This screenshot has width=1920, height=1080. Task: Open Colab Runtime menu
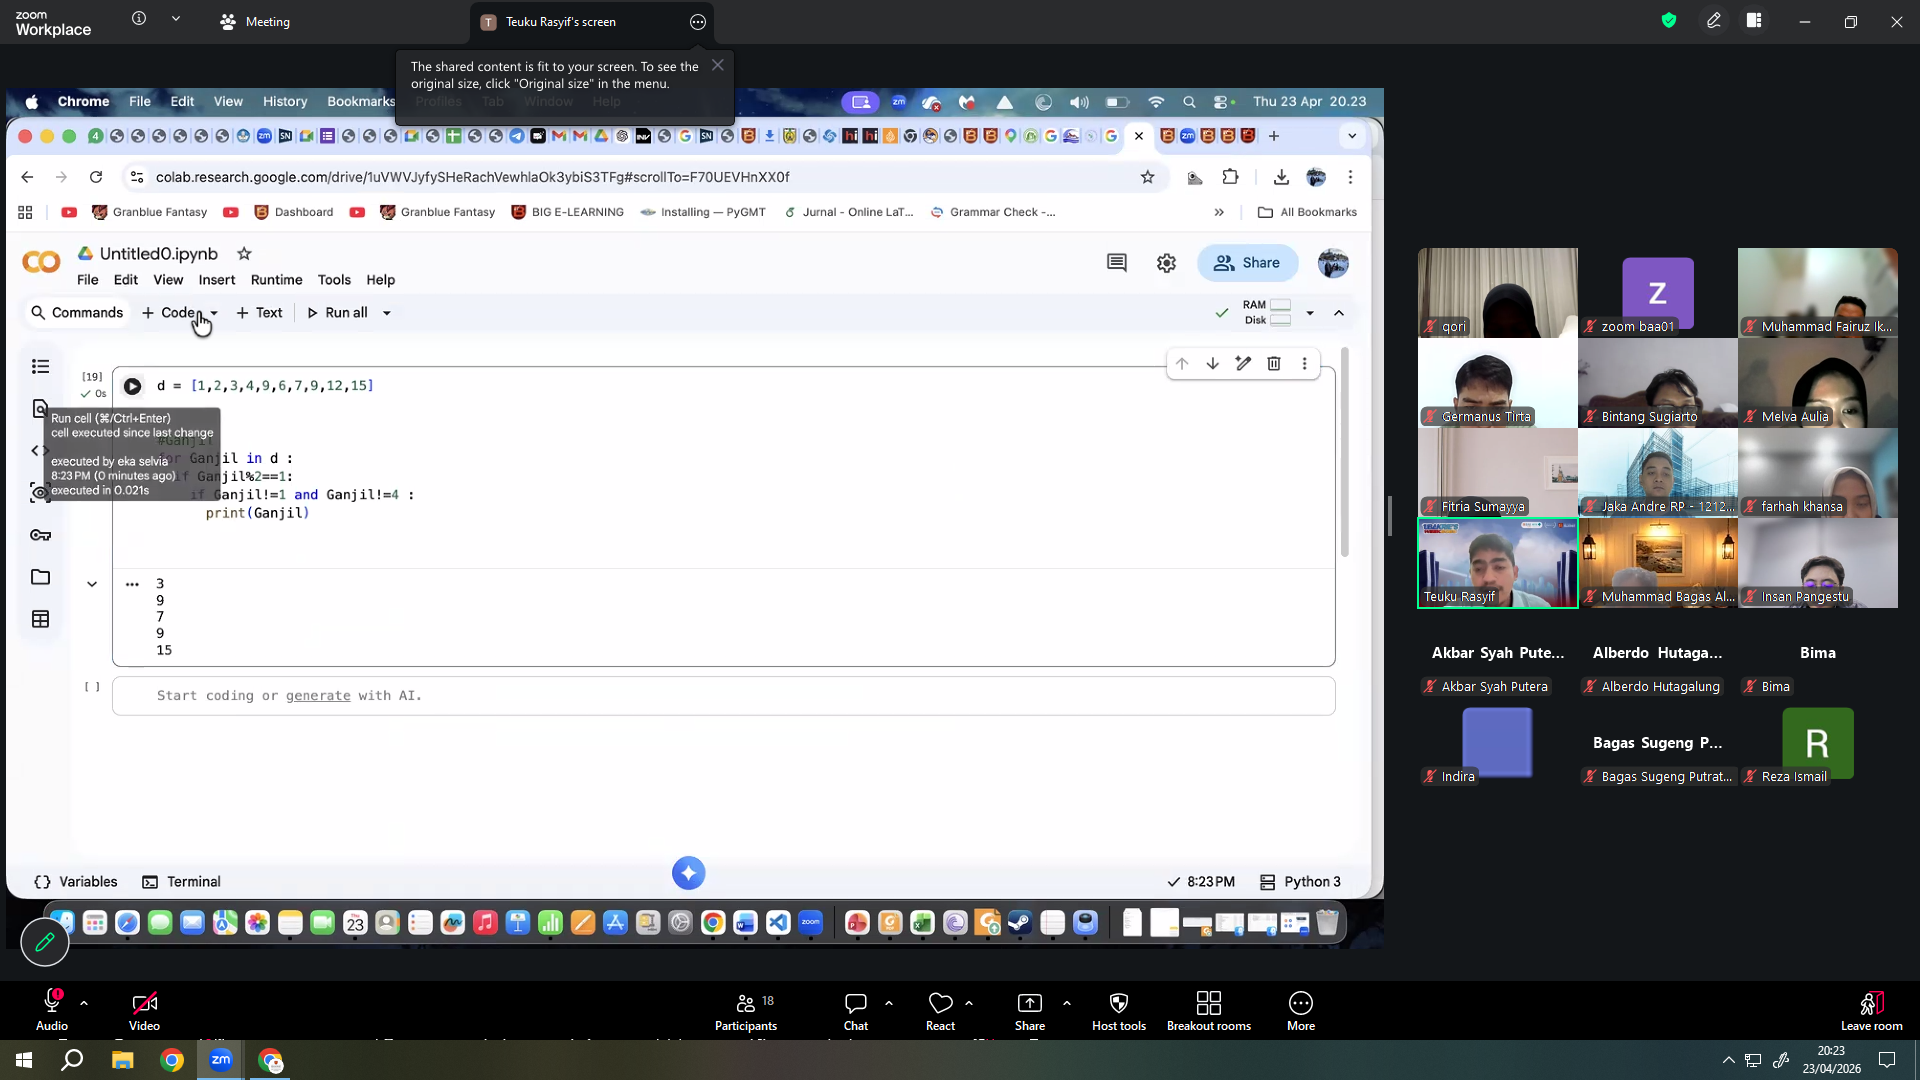coord(276,280)
